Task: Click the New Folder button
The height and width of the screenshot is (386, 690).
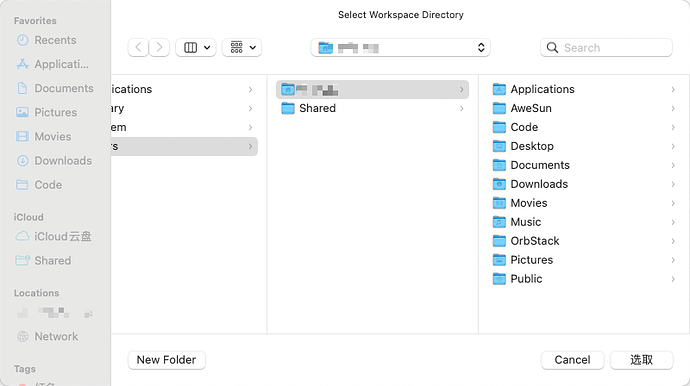Action: pyautogui.click(x=166, y=360)
